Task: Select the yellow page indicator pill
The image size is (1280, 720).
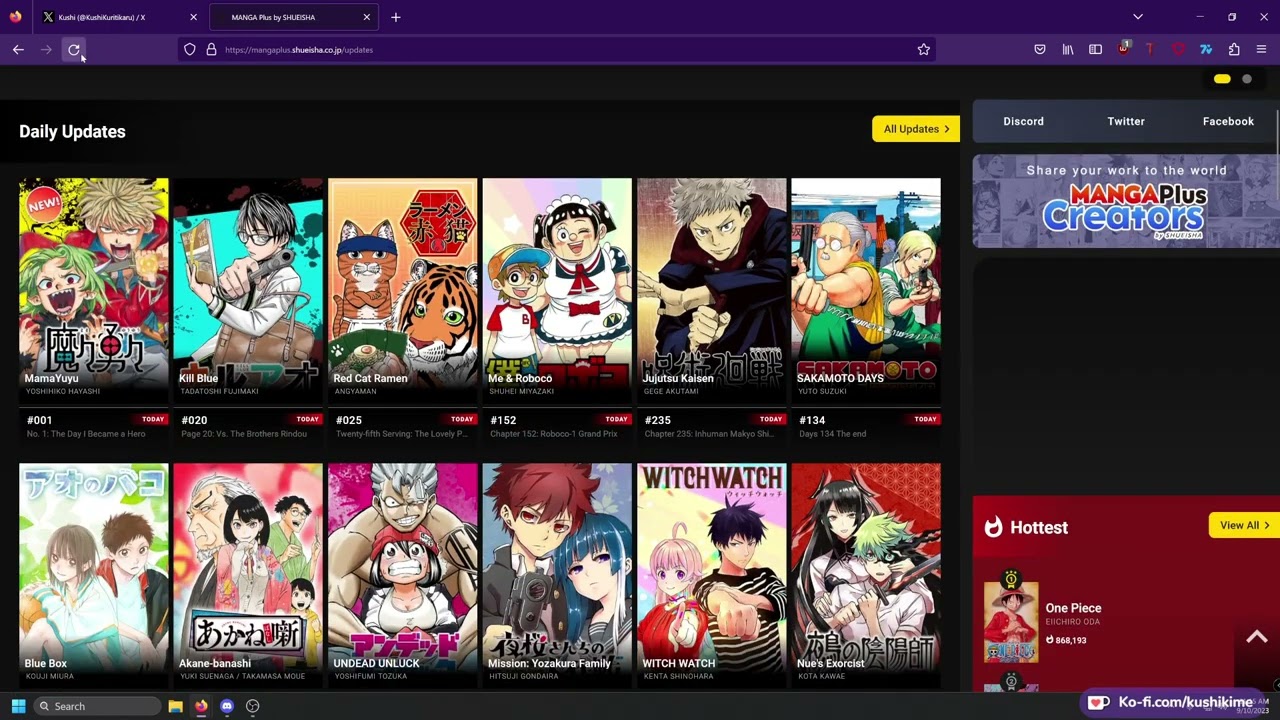Action: tap(1222, 79)
